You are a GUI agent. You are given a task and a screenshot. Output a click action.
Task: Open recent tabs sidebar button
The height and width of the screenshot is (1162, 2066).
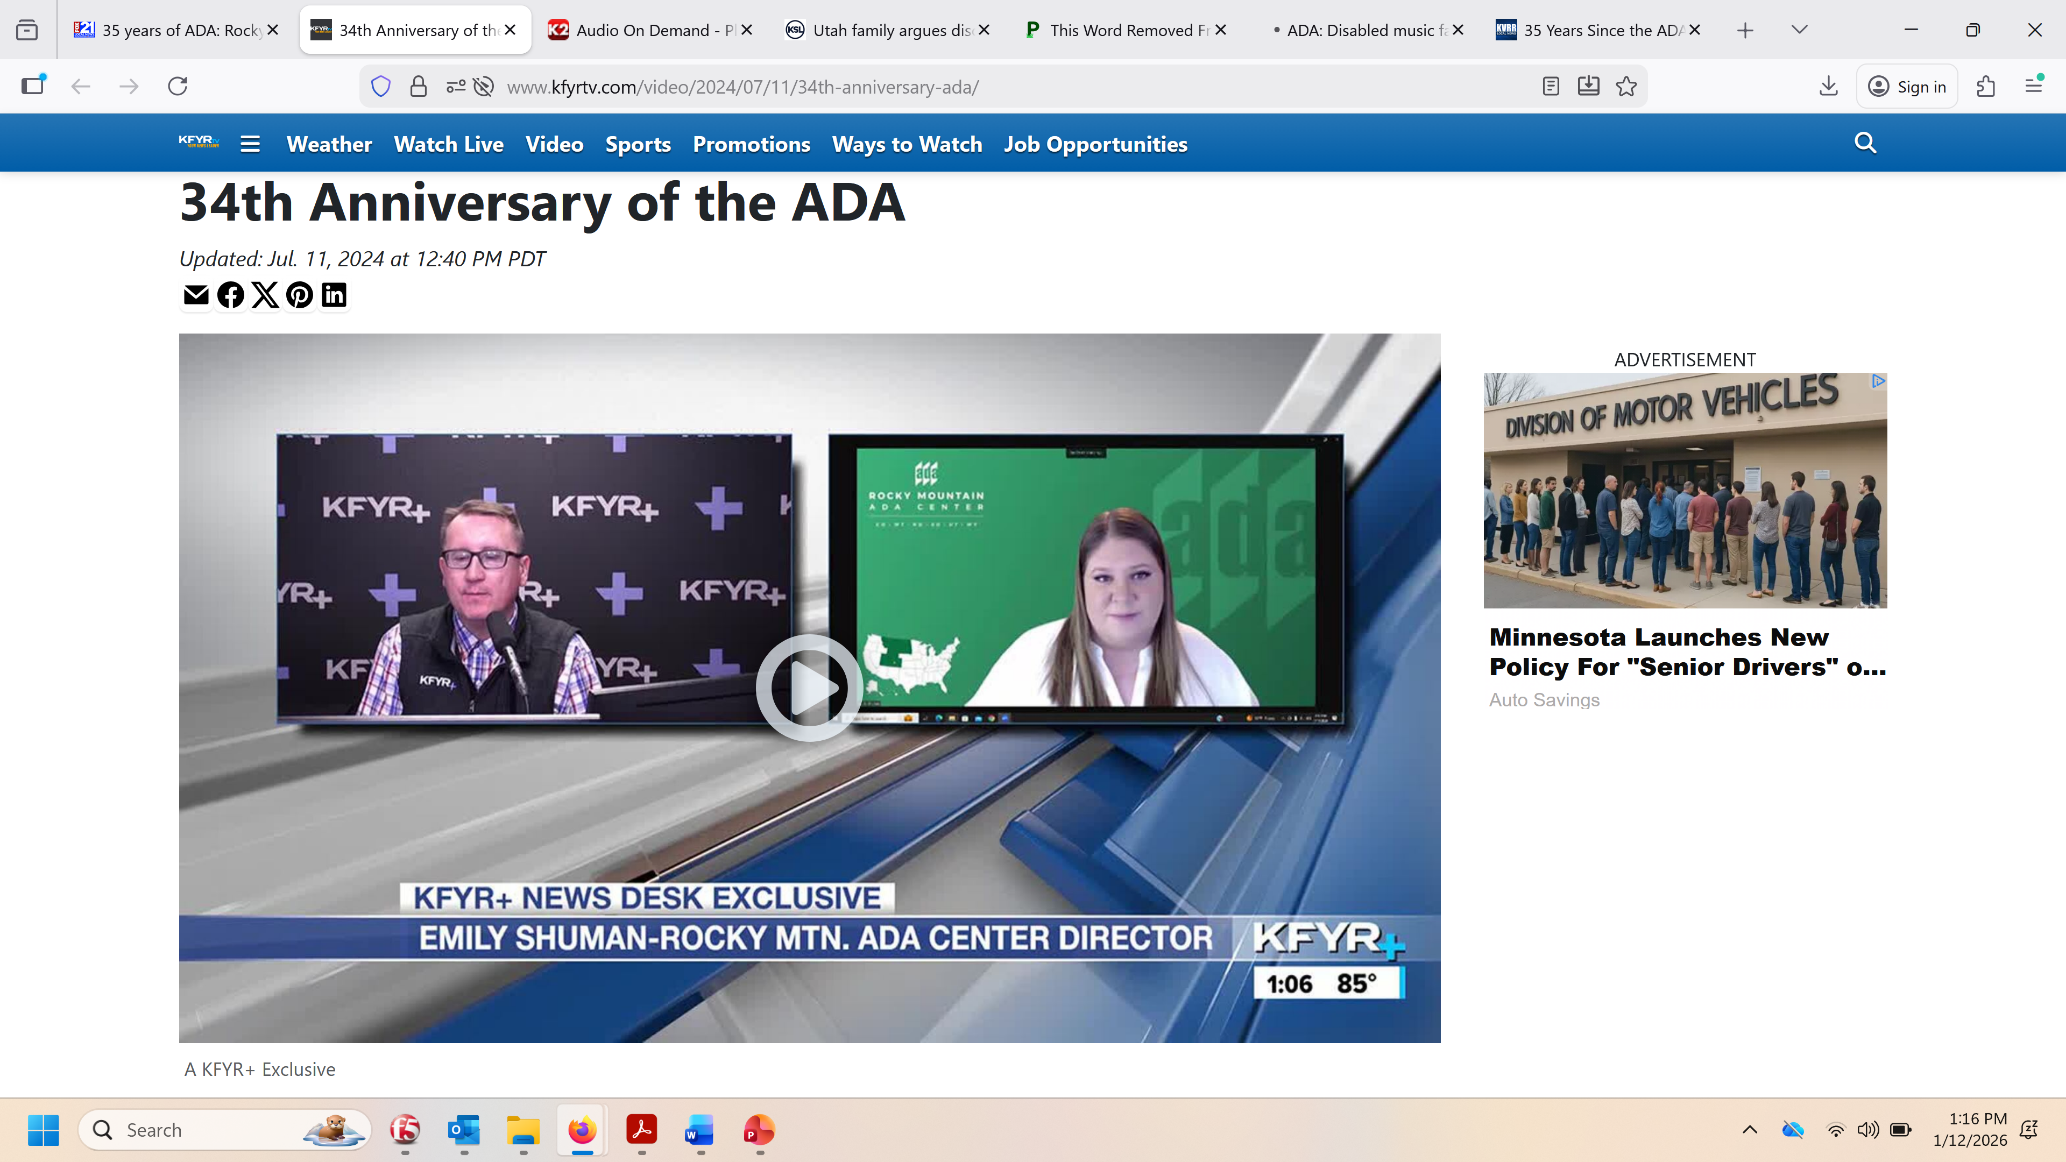coord(33,86)
